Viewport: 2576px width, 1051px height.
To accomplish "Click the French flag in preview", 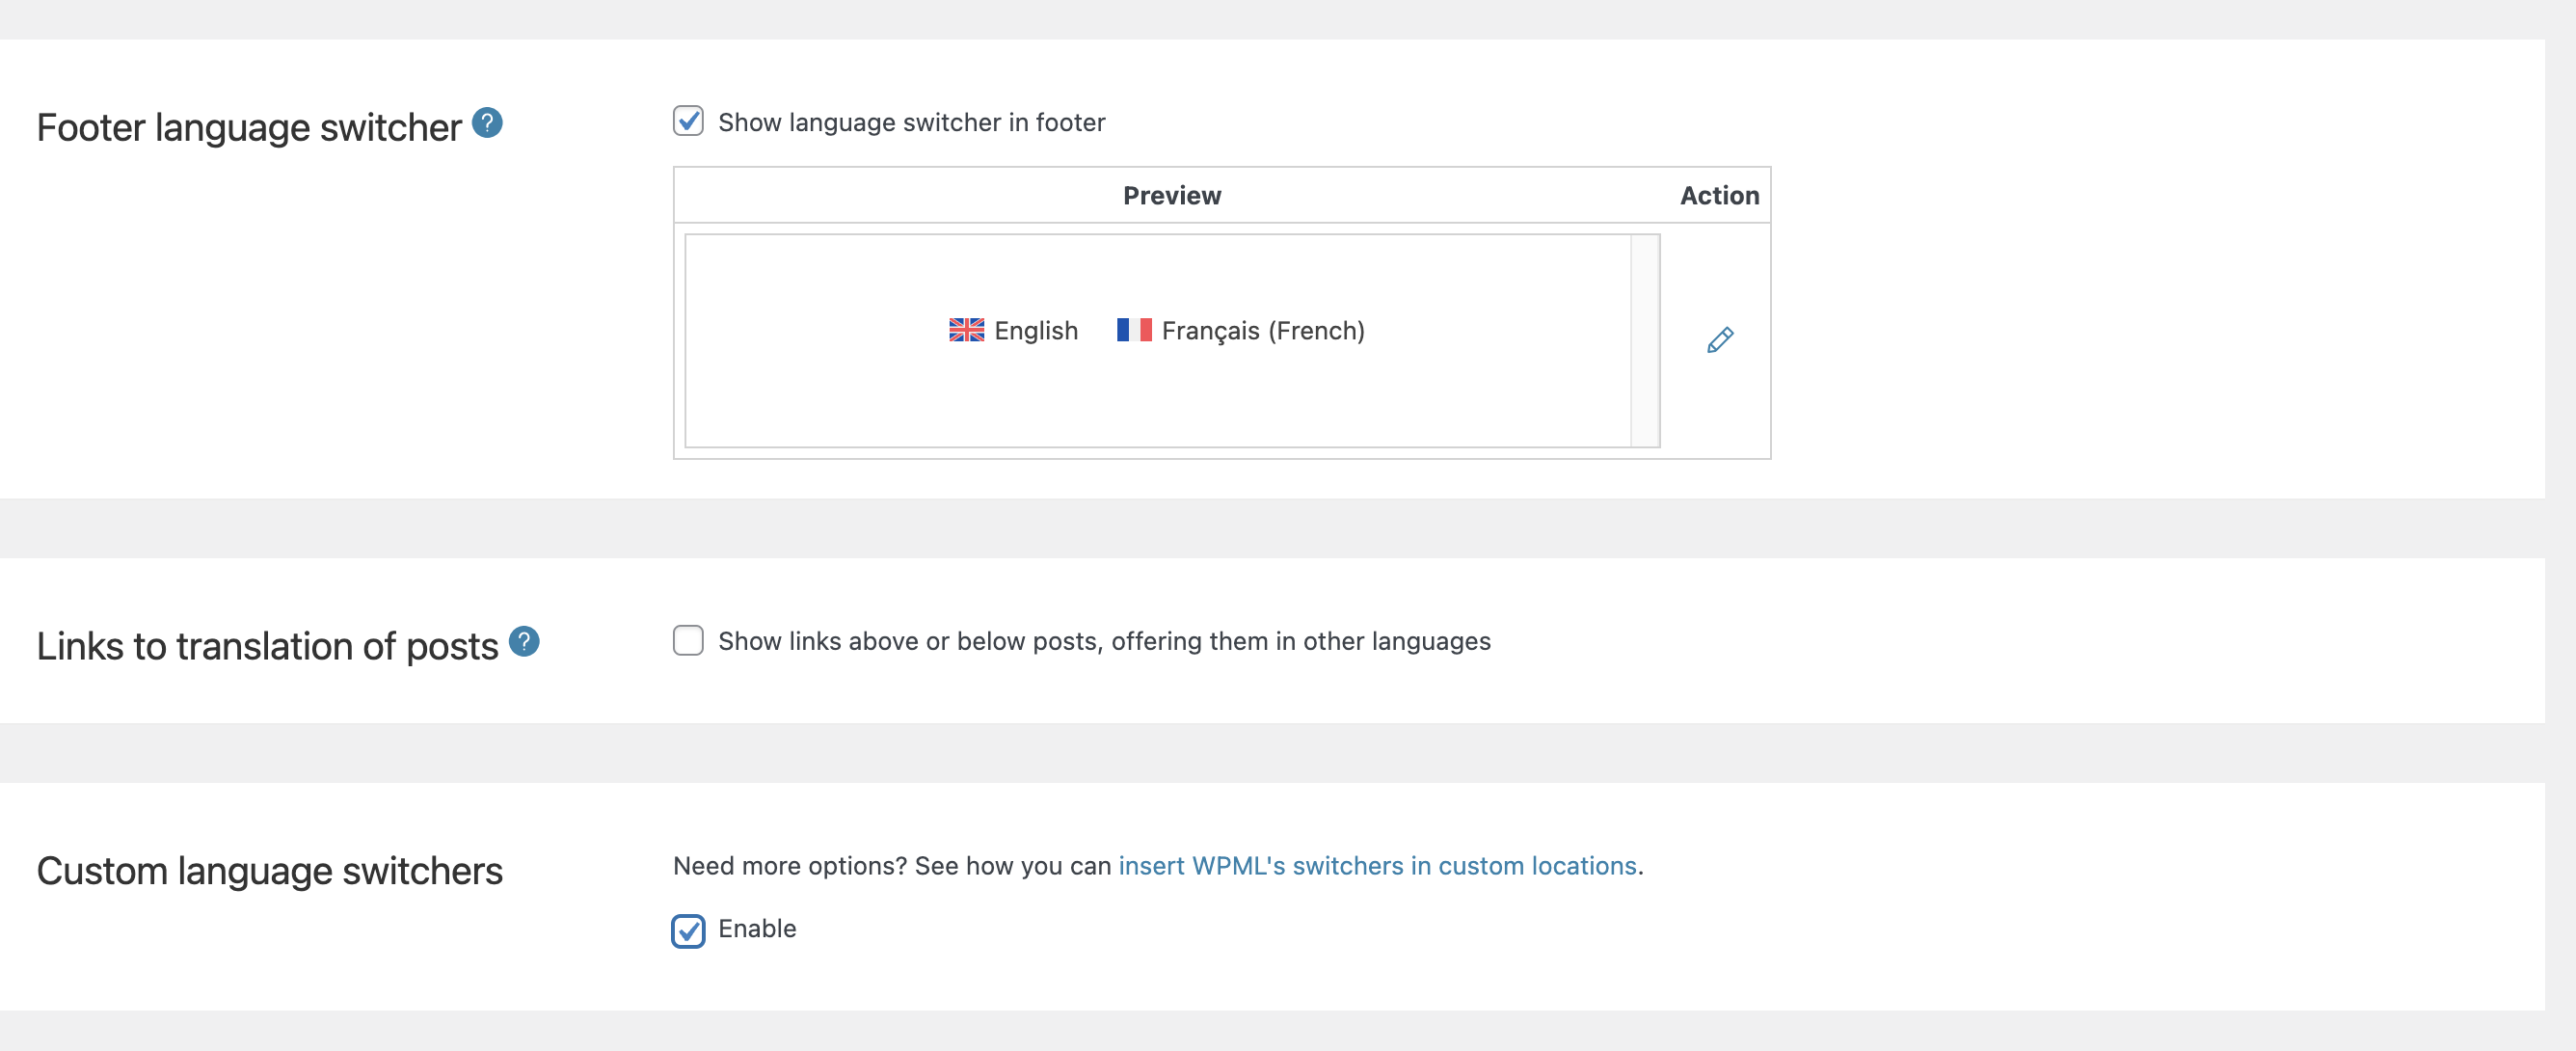I will 1134,330.
